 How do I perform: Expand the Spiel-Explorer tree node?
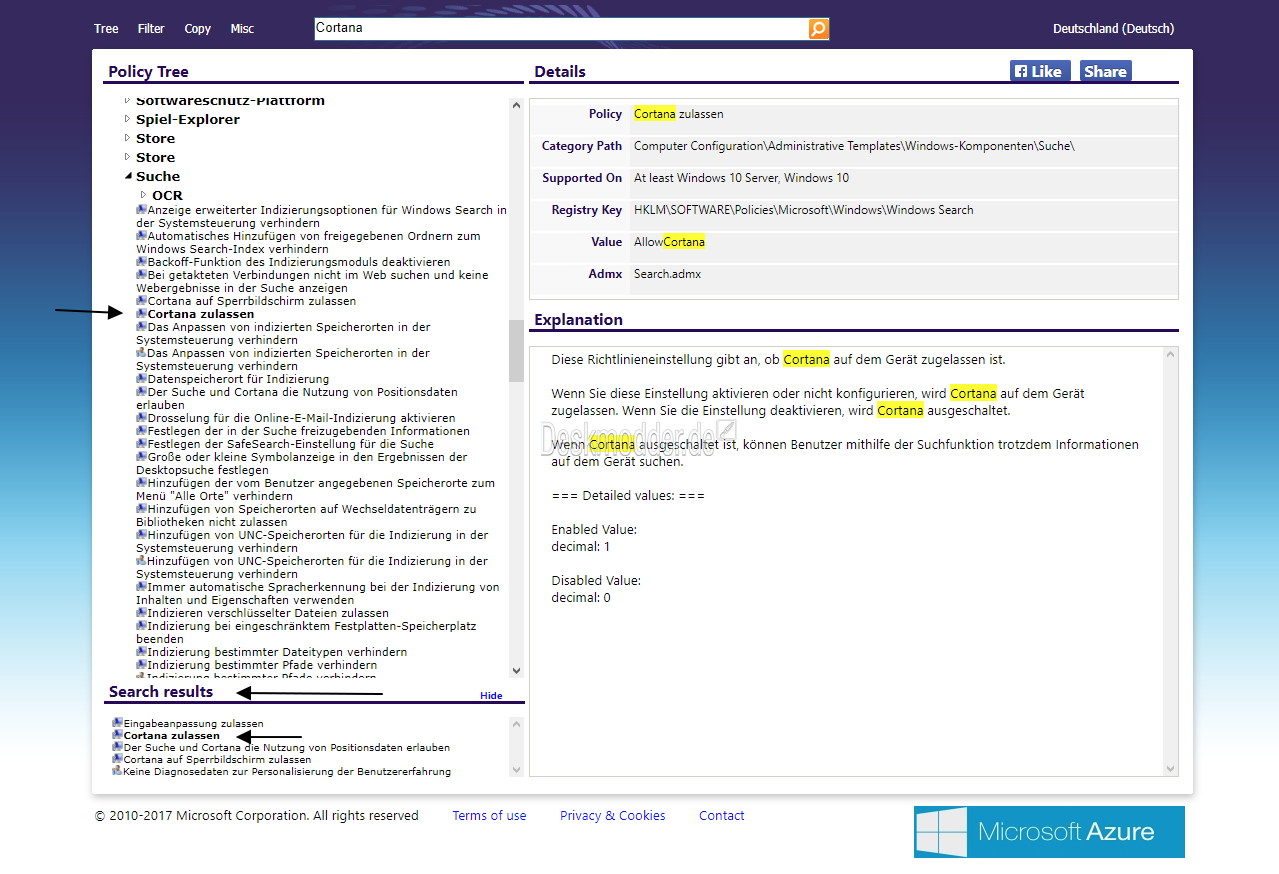click(127, 119)
